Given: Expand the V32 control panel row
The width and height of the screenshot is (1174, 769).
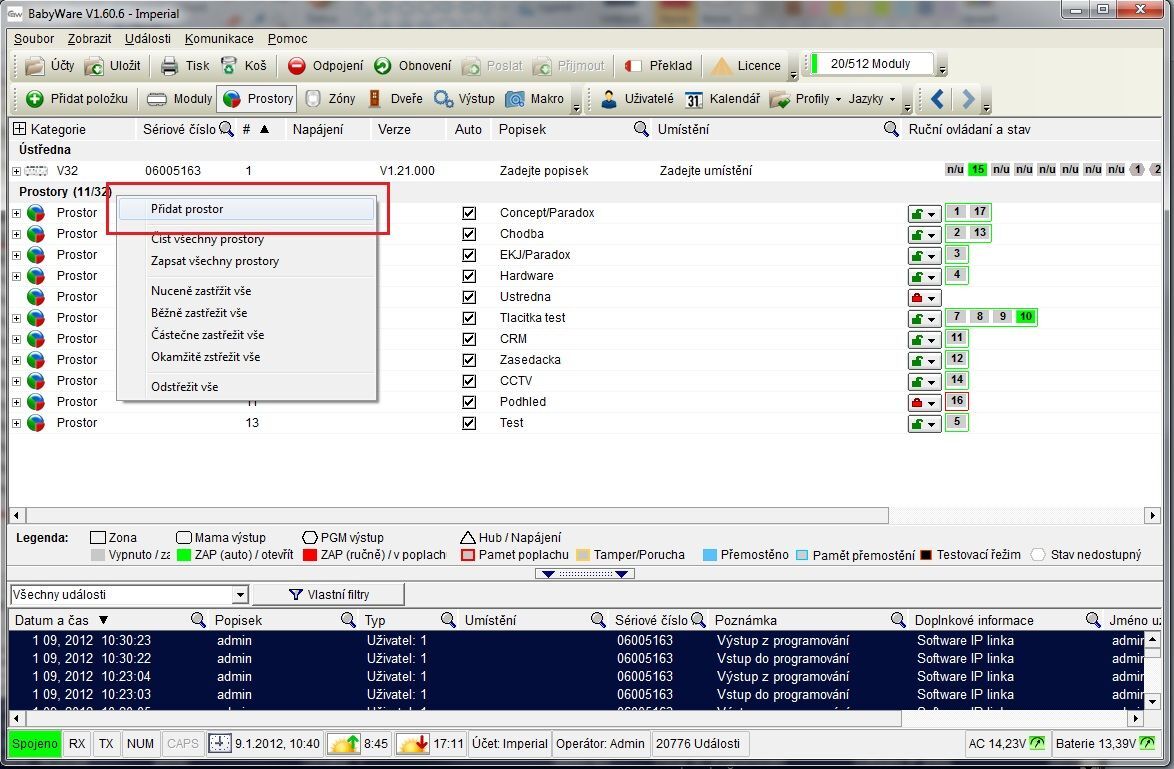Looking at the screenshot, I should pyautogui.click(x=16, y=171).
